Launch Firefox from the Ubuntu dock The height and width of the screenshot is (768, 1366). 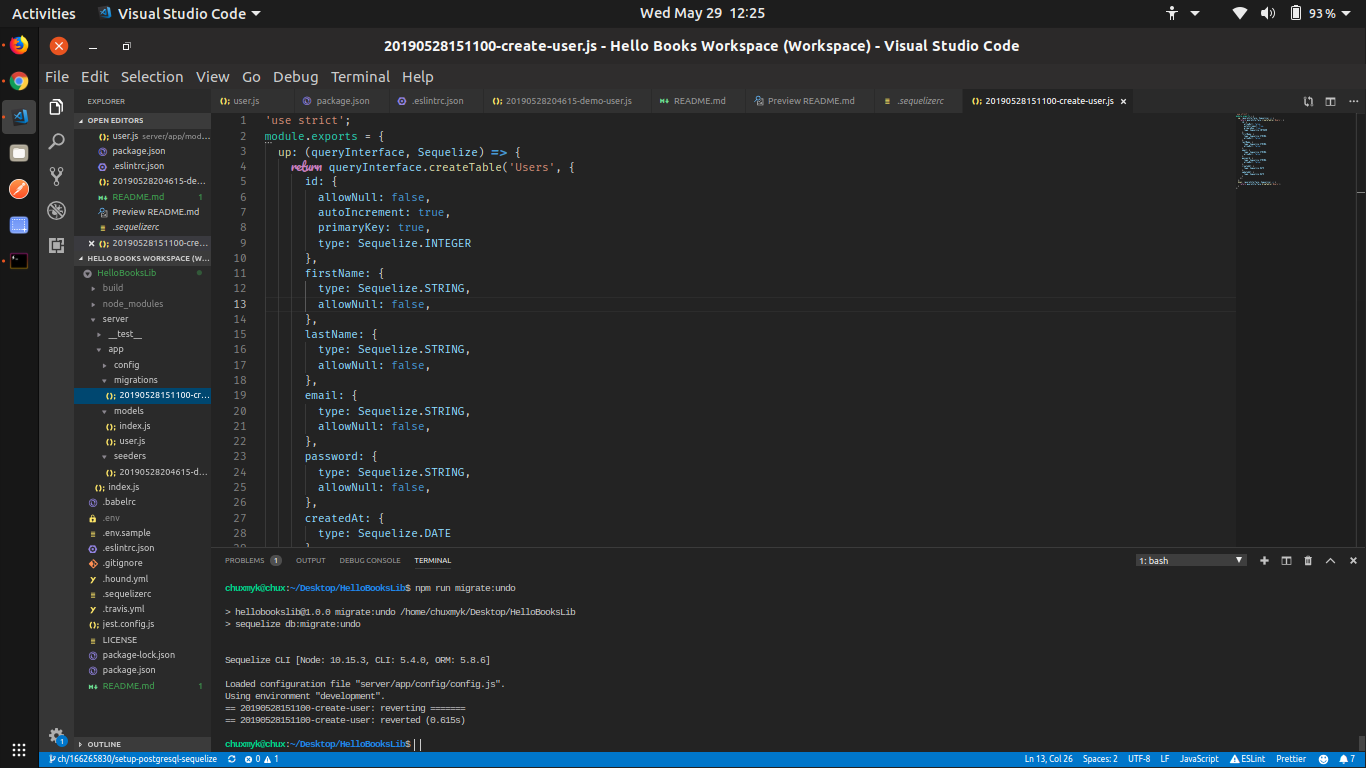coord(19,45)
